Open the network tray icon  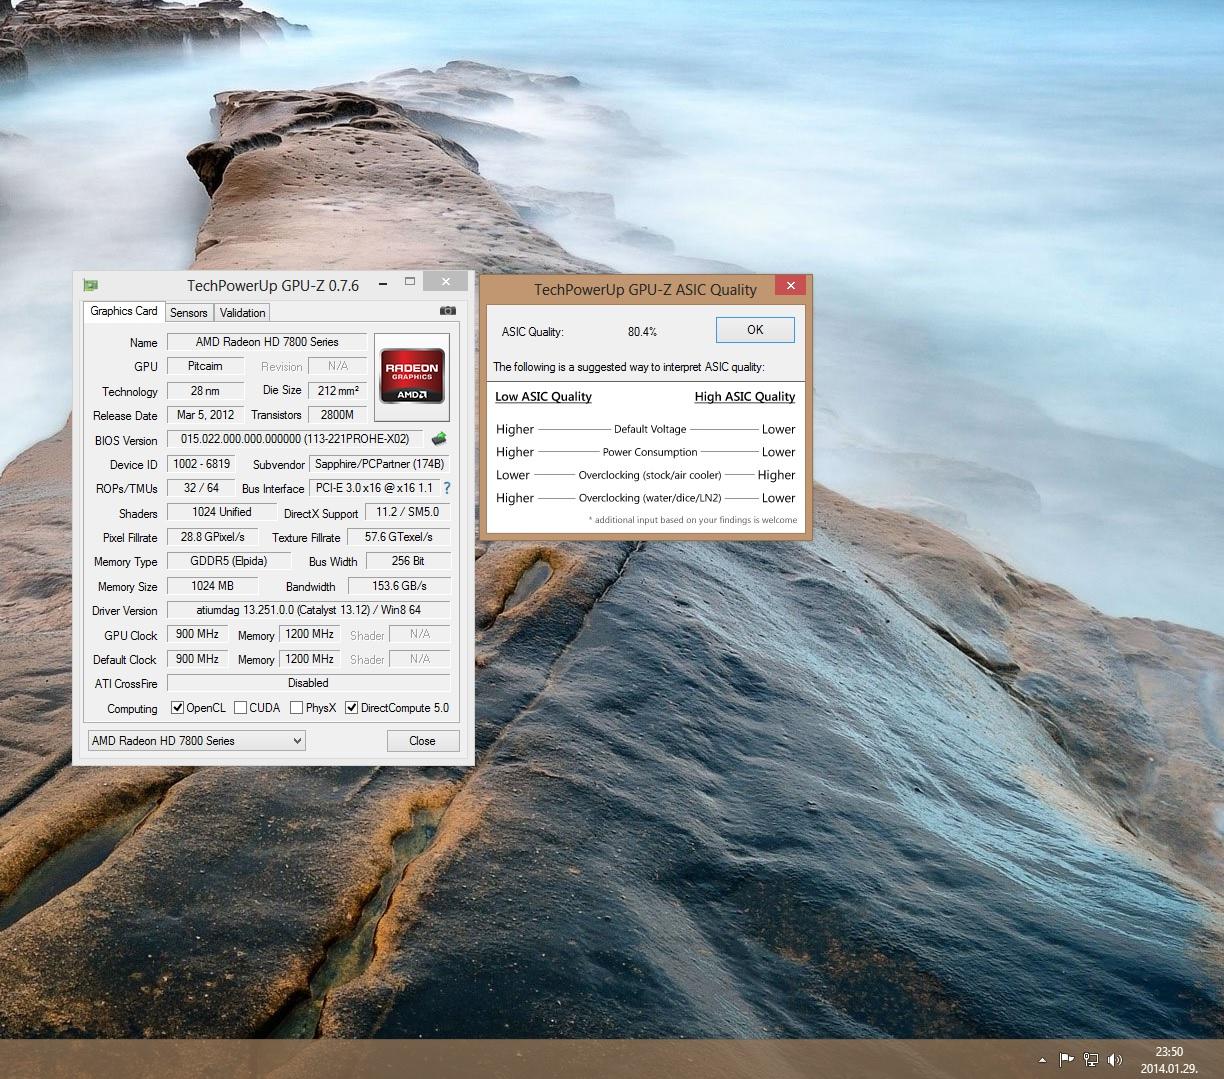1091,1060
